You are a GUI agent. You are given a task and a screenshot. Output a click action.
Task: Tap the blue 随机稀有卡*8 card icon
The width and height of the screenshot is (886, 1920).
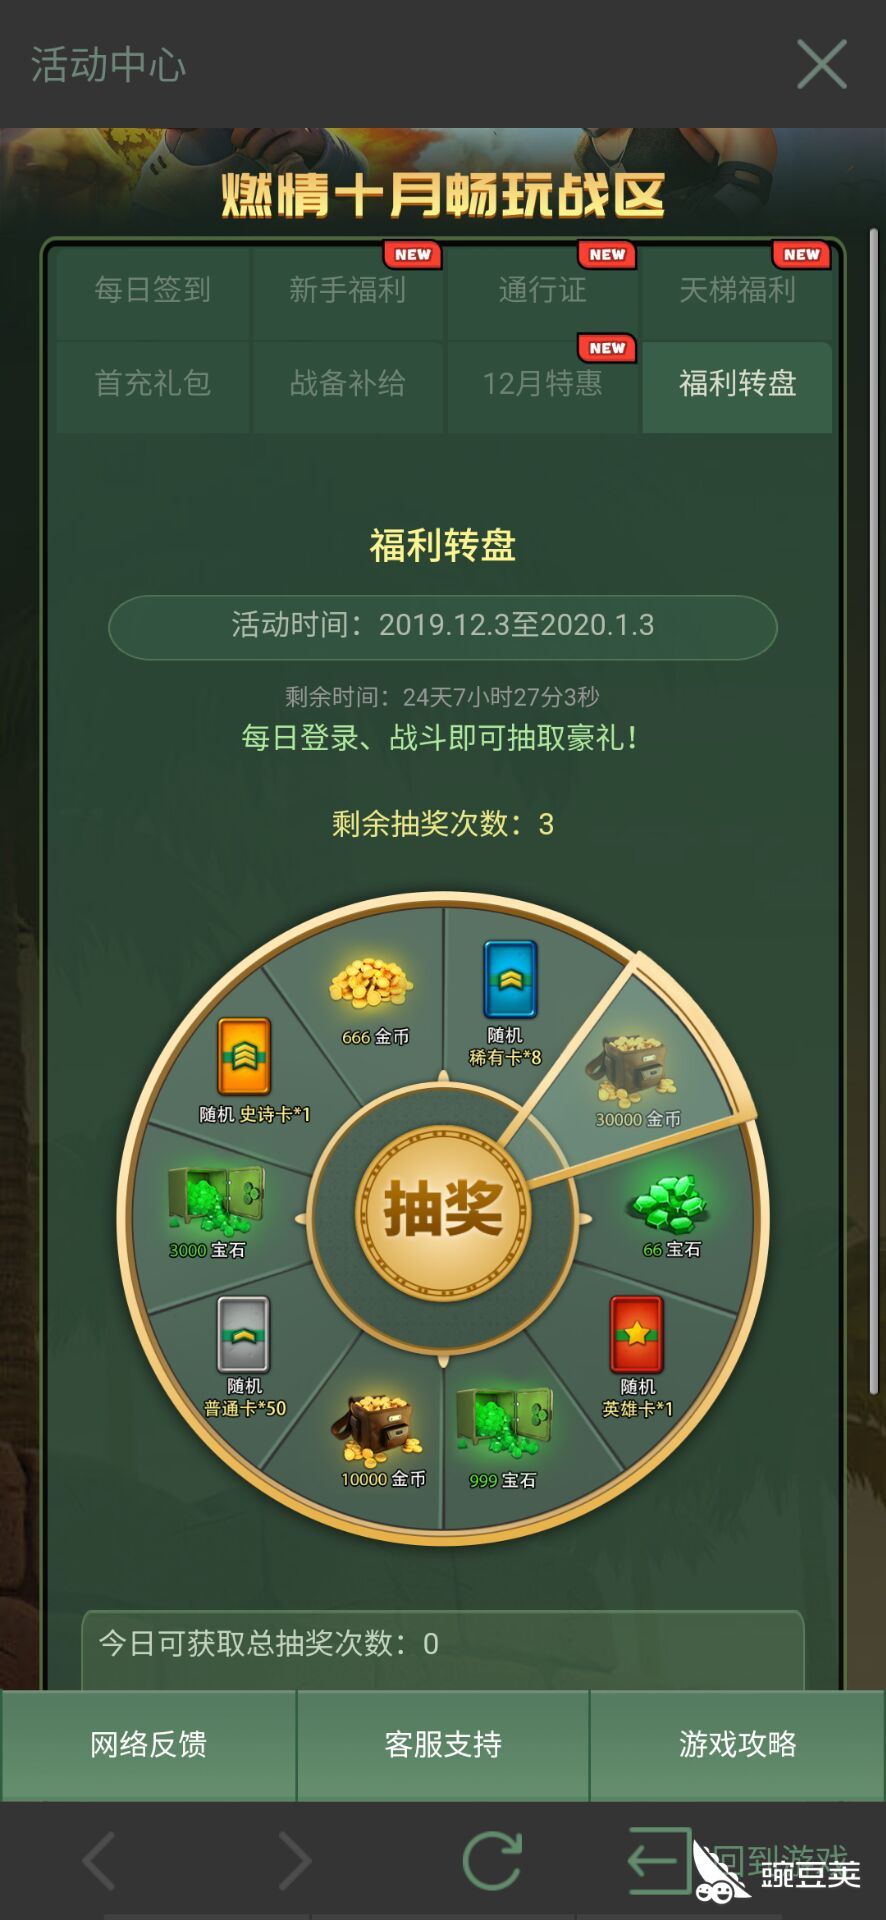pyautogui.click(x=510, y=979)
